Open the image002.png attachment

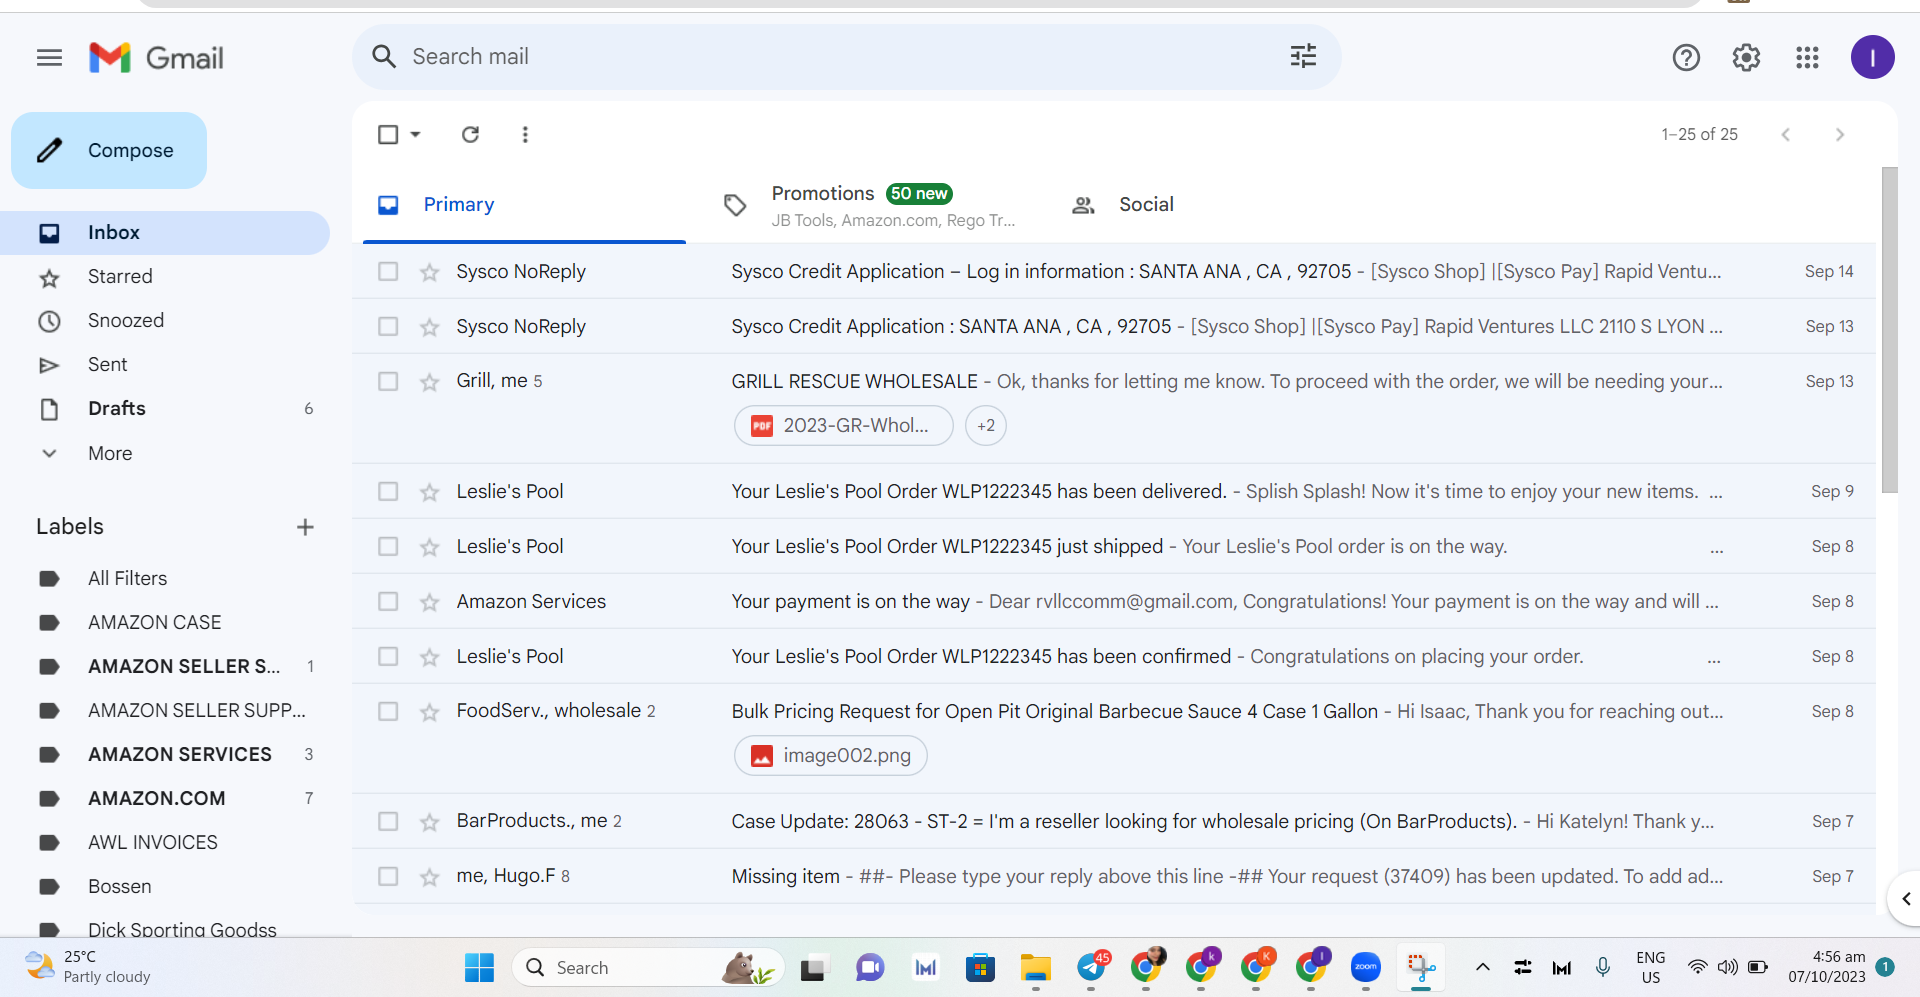(x=831, y=756)
